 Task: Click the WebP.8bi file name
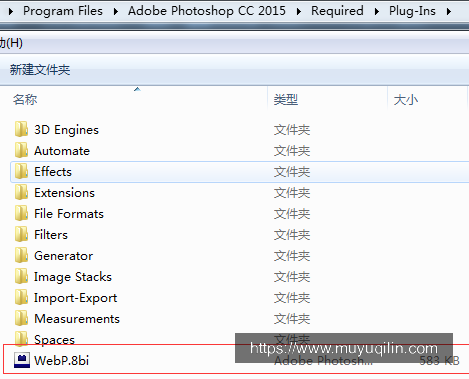coord(62,360)
